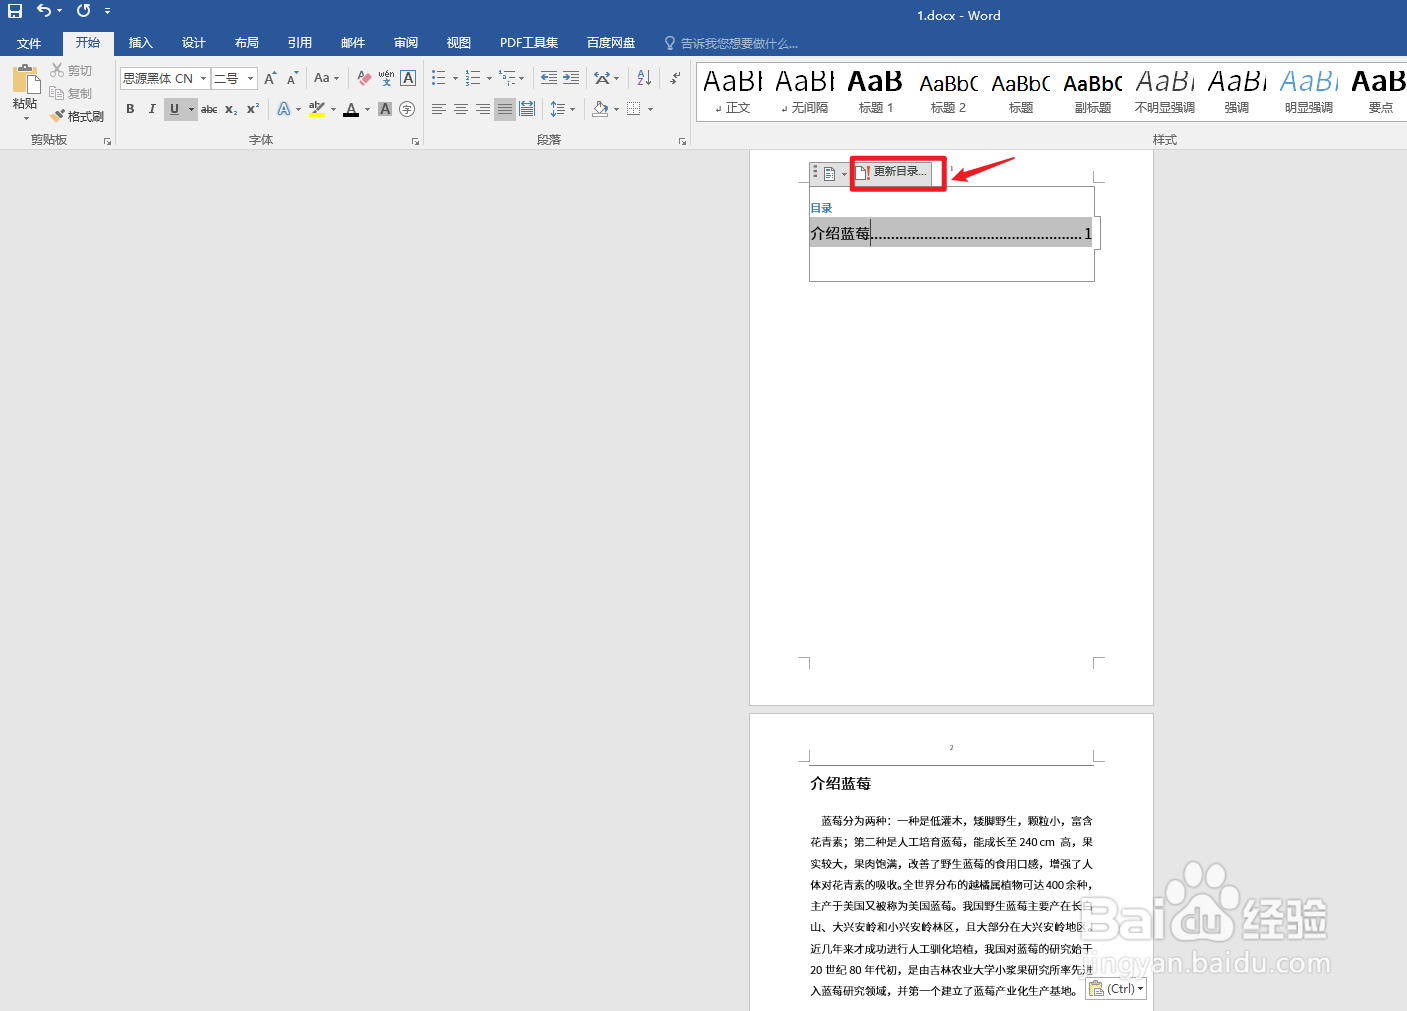Switch to the 插入 ribbon tab
Image resolution: width=1407 pixels, height=1011 pixels.
coord(141,43)
